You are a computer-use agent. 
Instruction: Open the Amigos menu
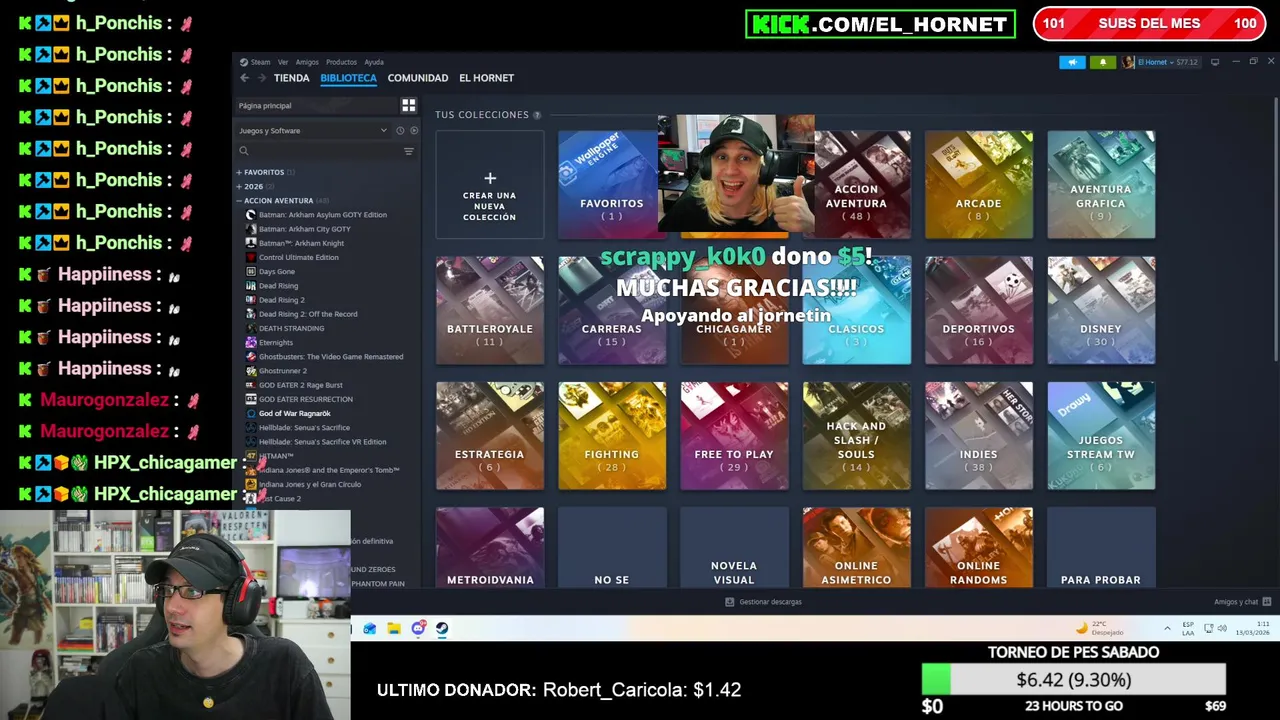coord(307,62)
